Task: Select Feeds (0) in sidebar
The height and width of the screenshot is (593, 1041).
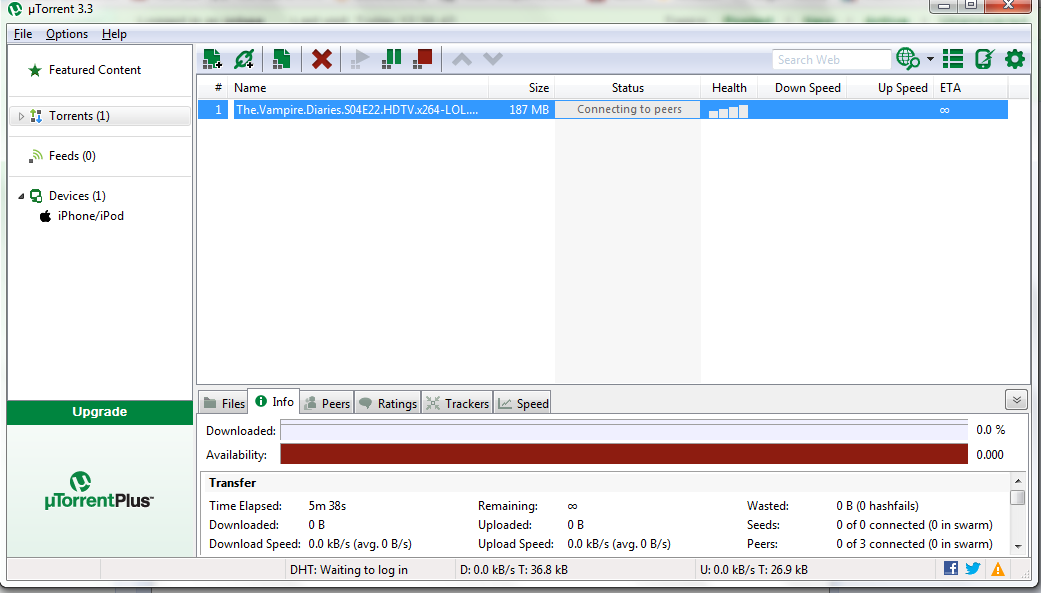Action: point(72,156)
